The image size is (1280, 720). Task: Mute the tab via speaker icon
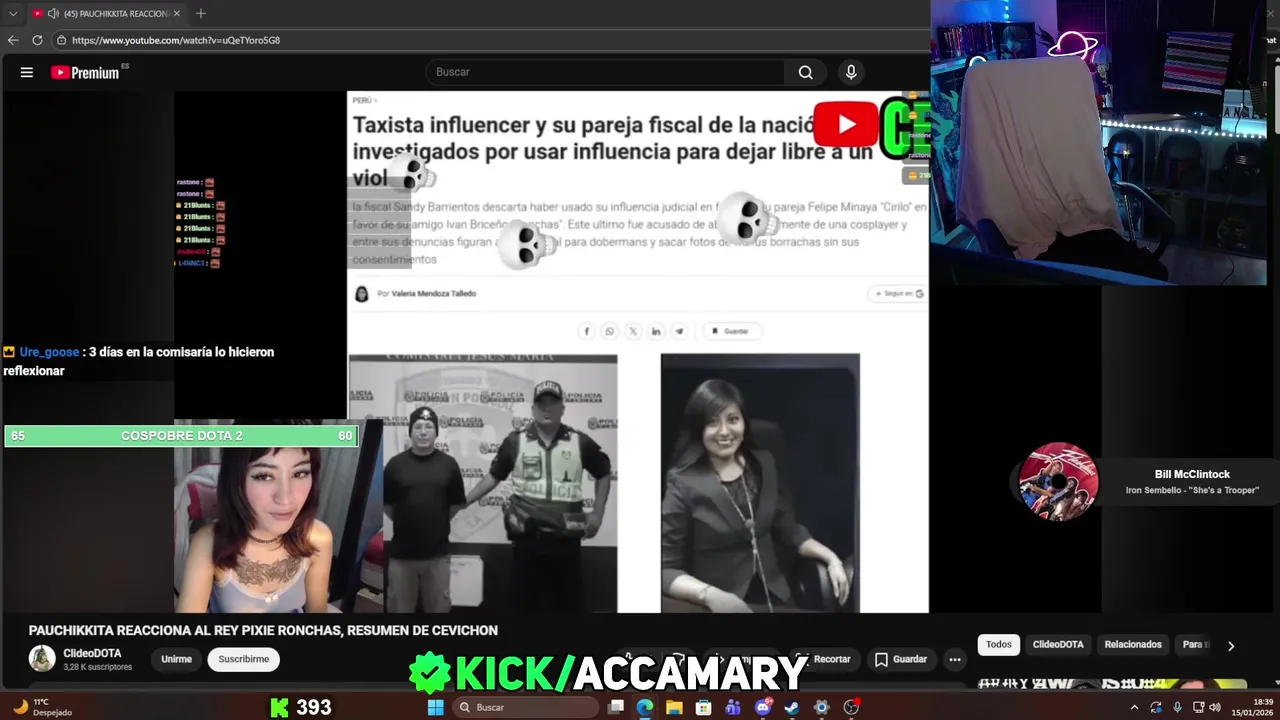pyautogui.click(x=52, y=13)
